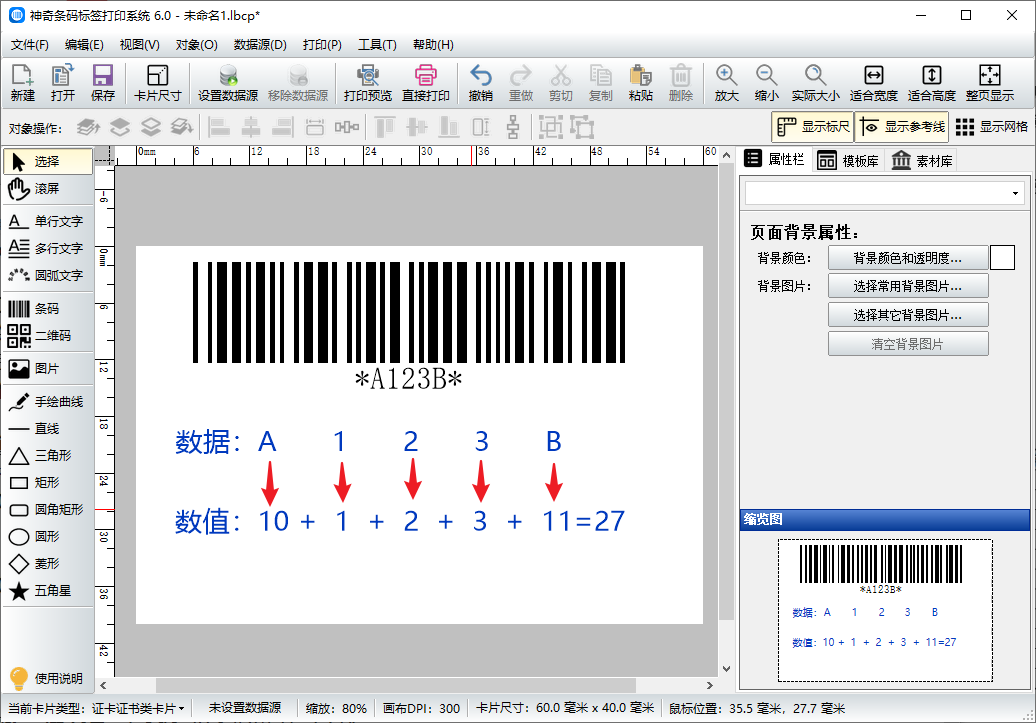1036x723 pixels.
Task: Switch to the 模板库 tab
Action: tap(848, 161)
